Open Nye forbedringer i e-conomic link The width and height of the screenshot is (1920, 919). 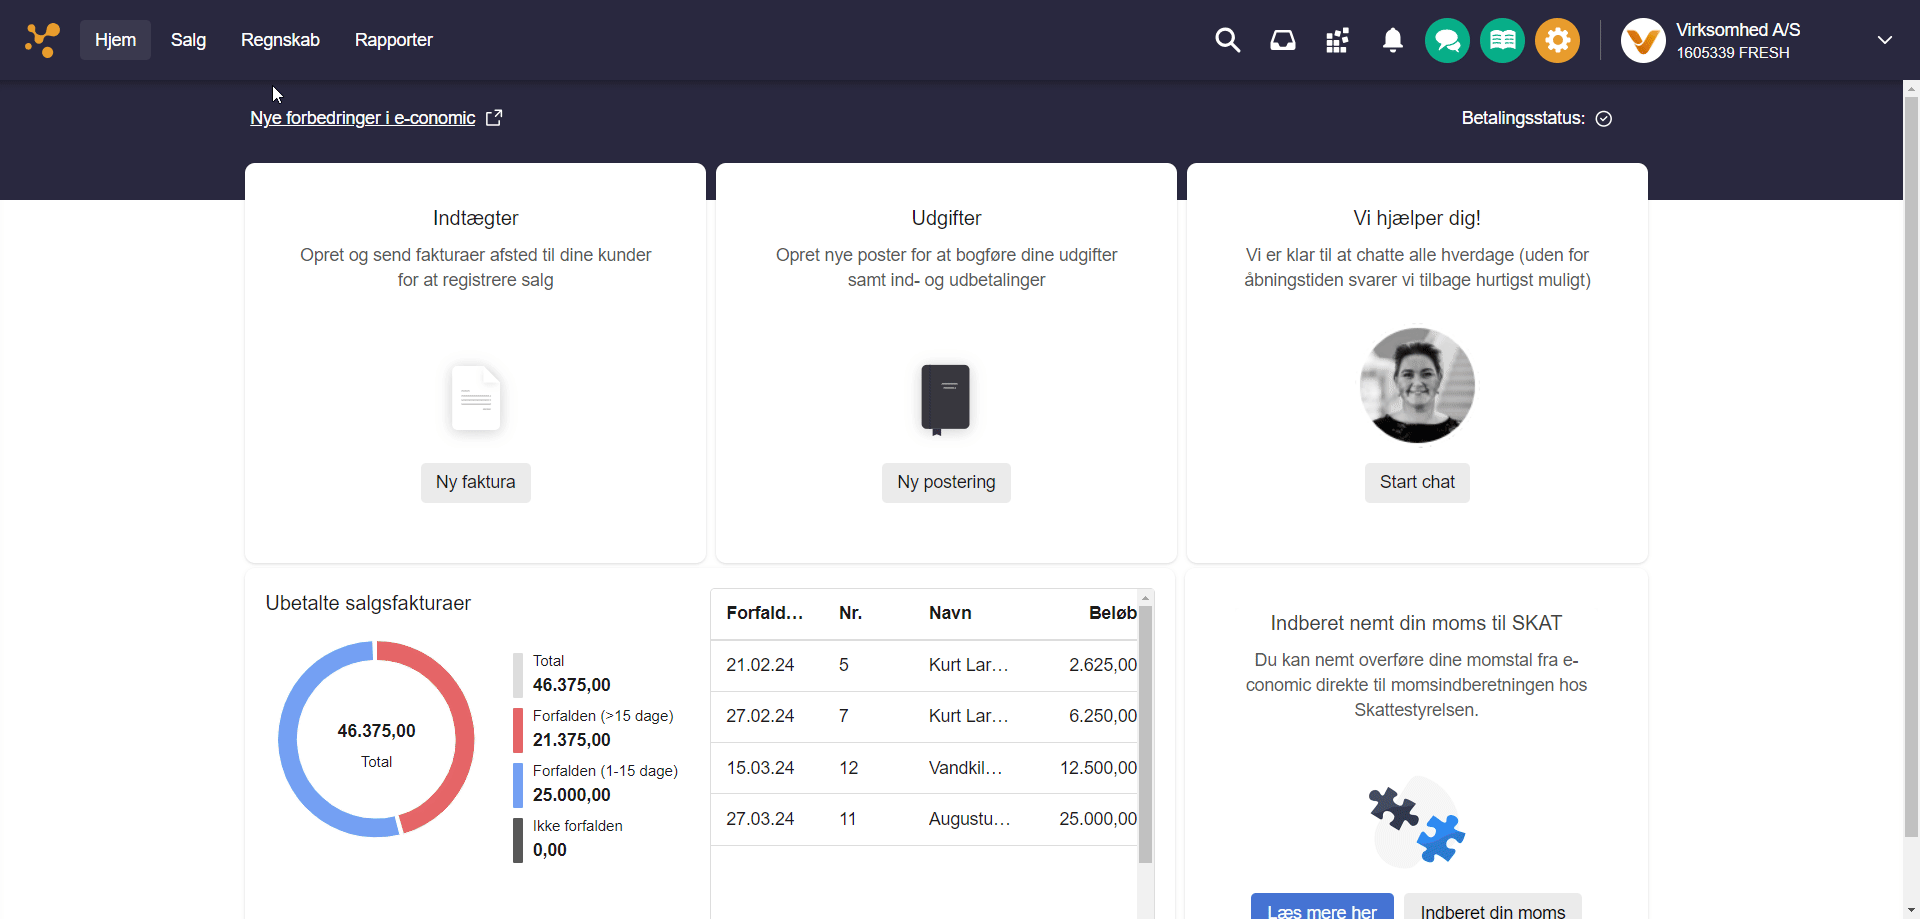click(x=363, y=118)
